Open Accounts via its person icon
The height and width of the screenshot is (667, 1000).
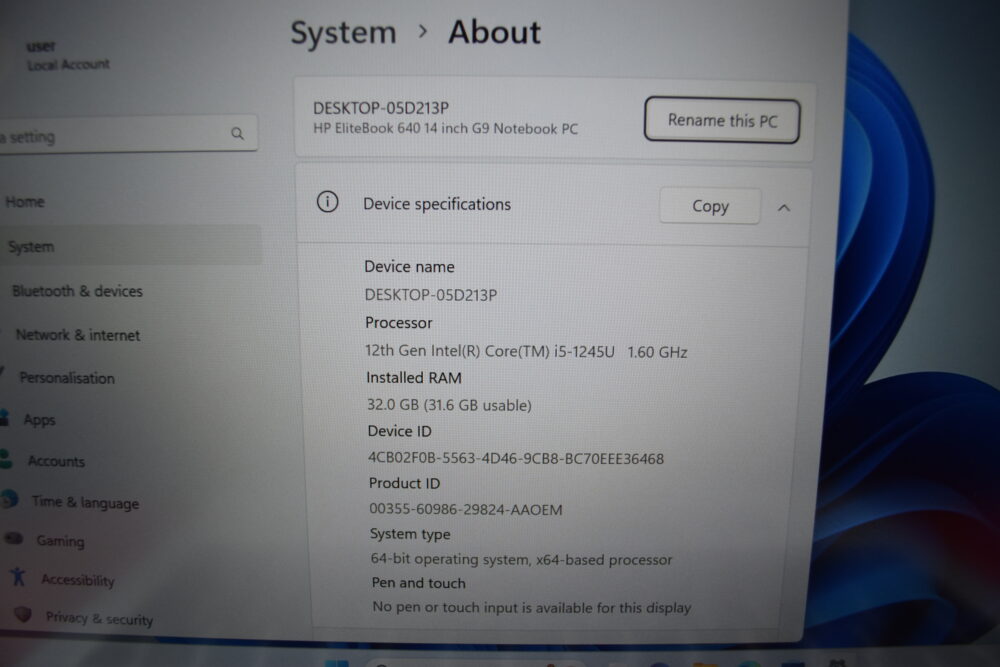tap(6, 458)
